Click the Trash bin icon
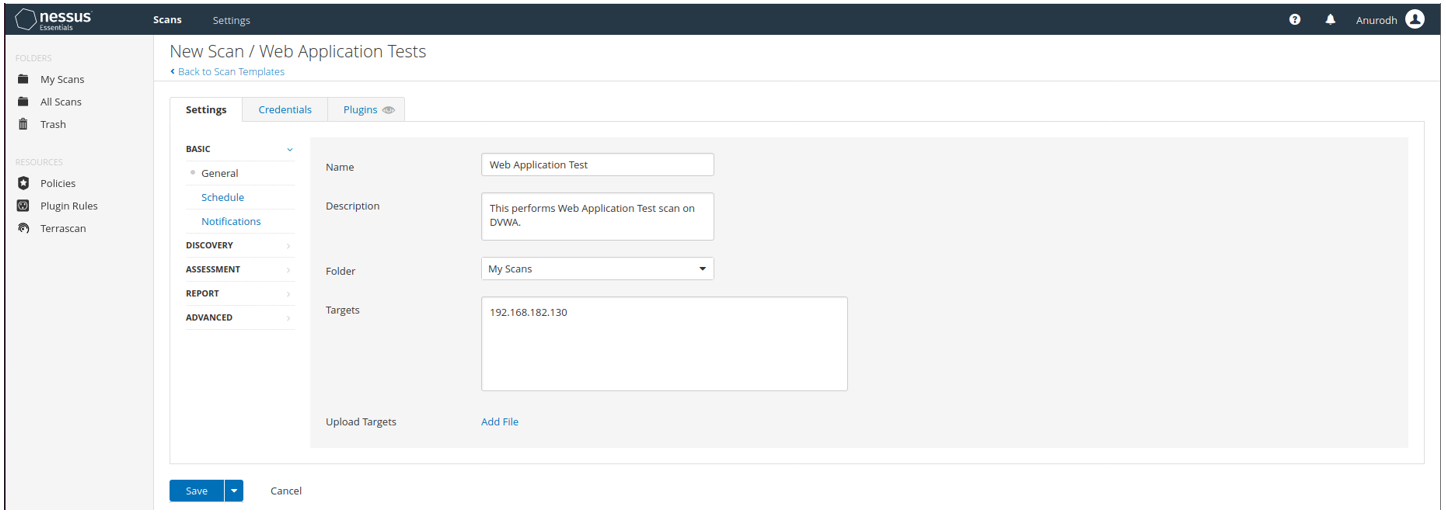 tap(23, 124)
